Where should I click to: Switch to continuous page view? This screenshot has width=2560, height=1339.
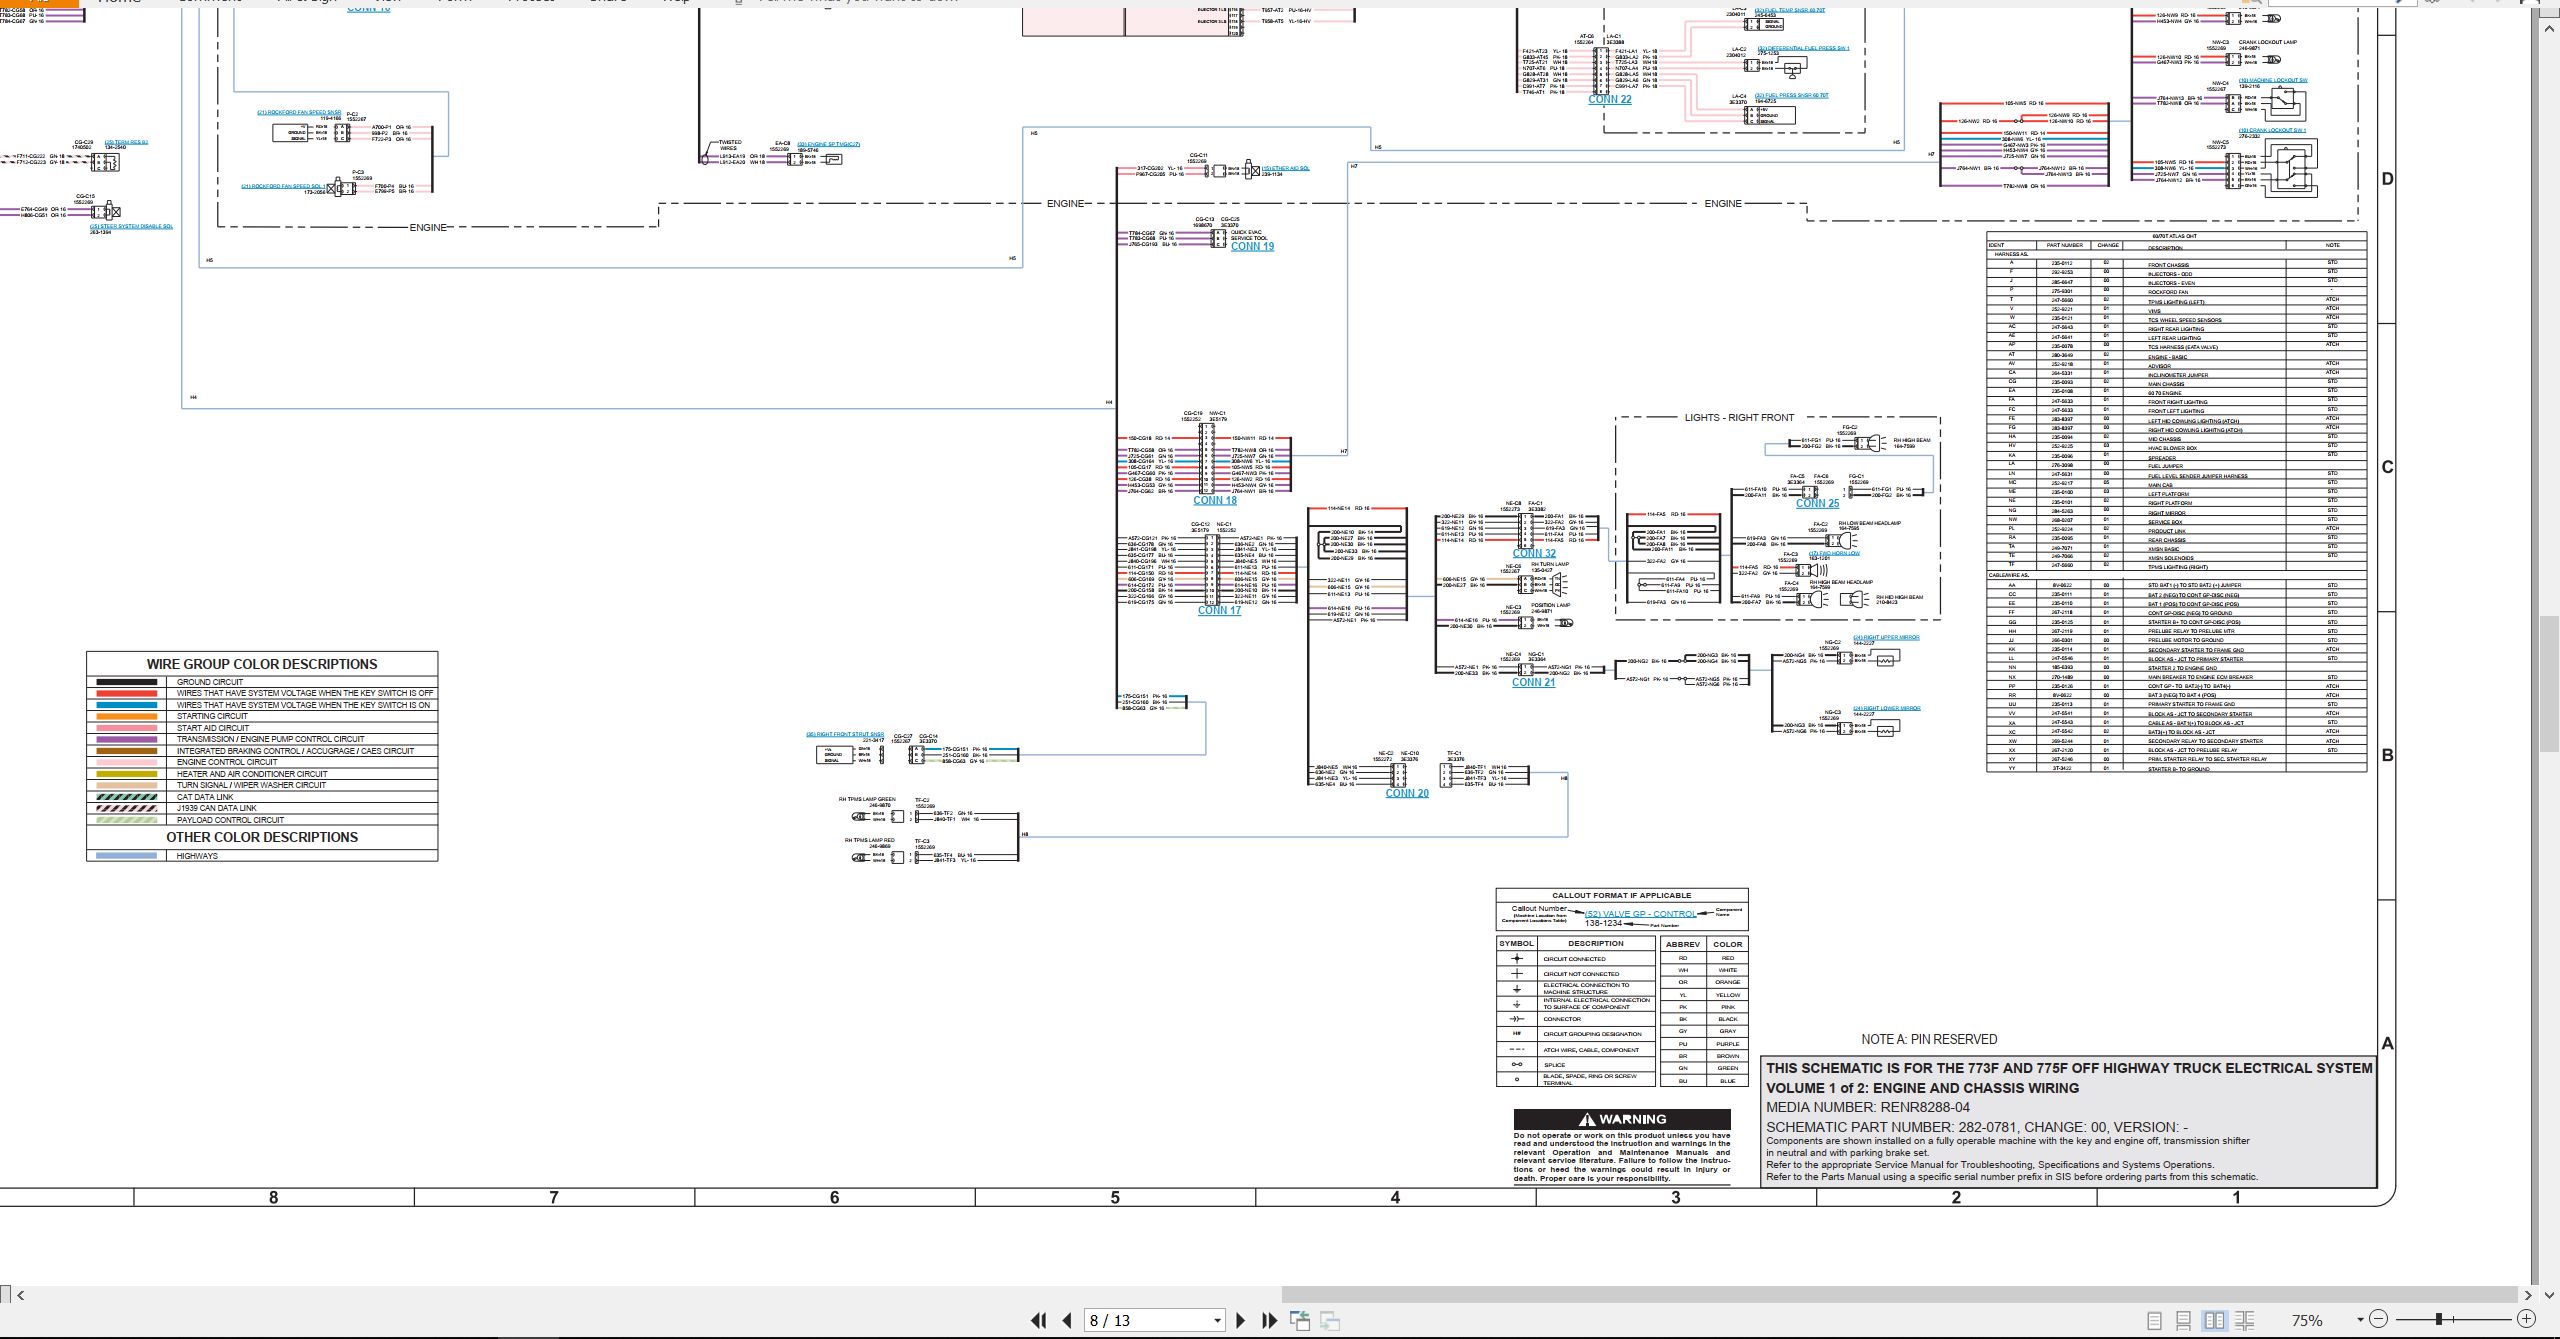pyautogui.click(x=2184, y=1320)
